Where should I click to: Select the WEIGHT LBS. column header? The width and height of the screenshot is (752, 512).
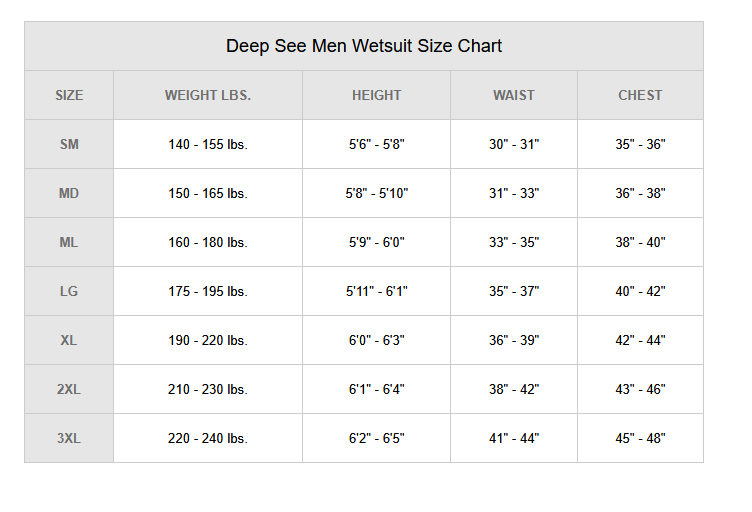click(208, 95)
